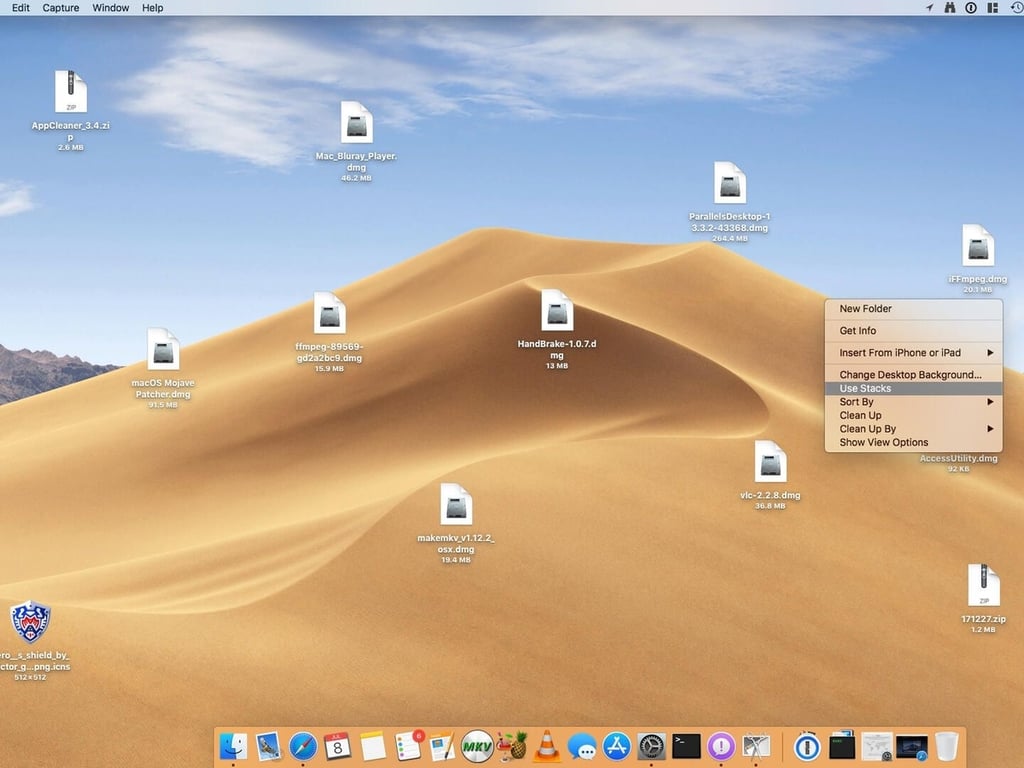This screenshot has width=1024, height=768.
Task: Launch MakeMKV icon in the Dock
Action: 477,746
